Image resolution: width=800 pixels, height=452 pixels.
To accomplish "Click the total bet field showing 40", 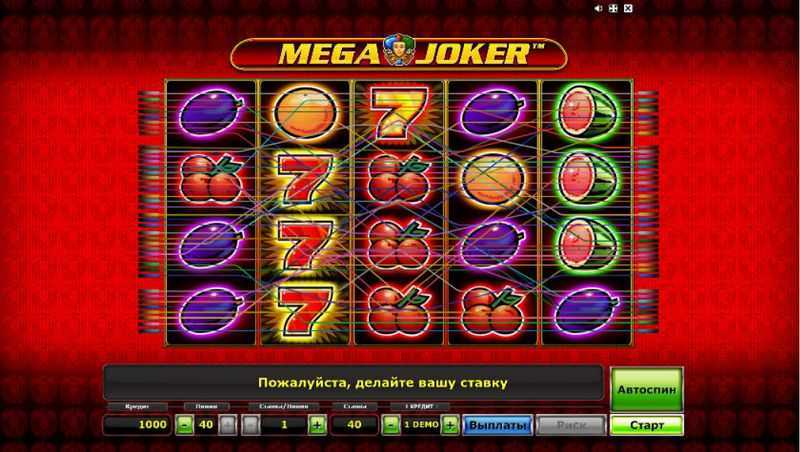I will click(x=354, y=424).
